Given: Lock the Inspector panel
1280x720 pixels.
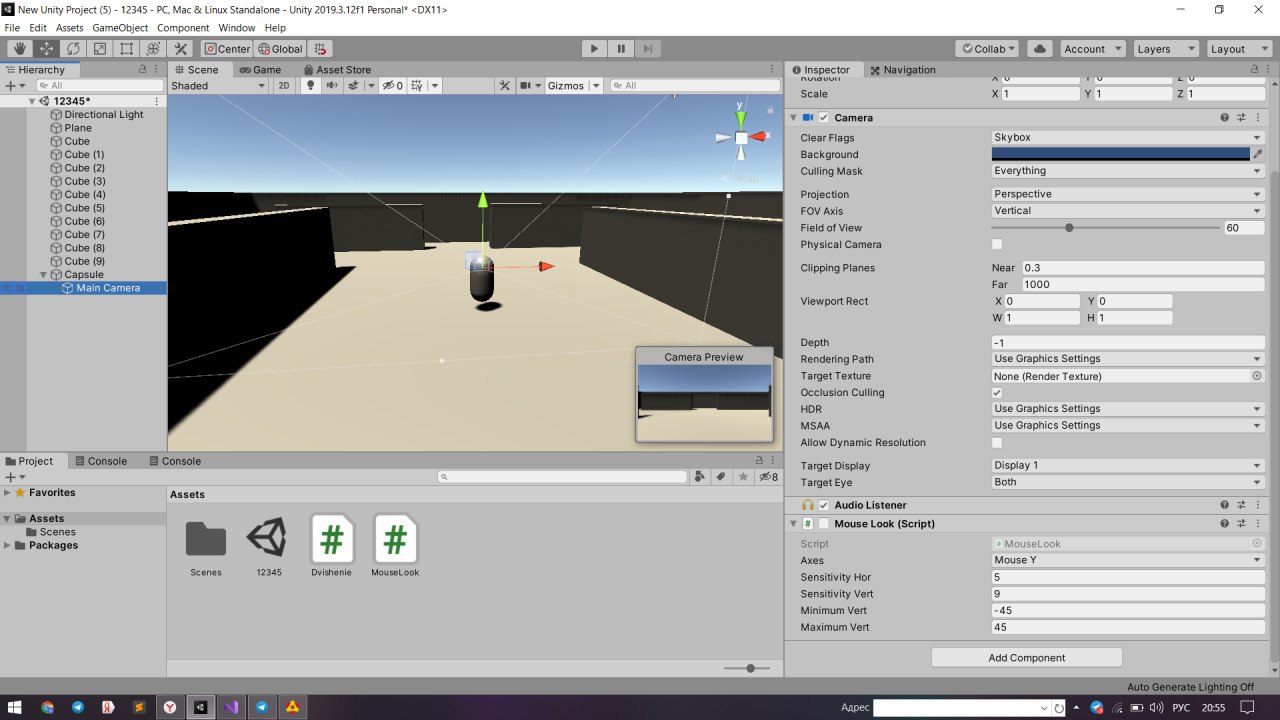Looking at the screenshot, I should click(x=1255, y=69).
